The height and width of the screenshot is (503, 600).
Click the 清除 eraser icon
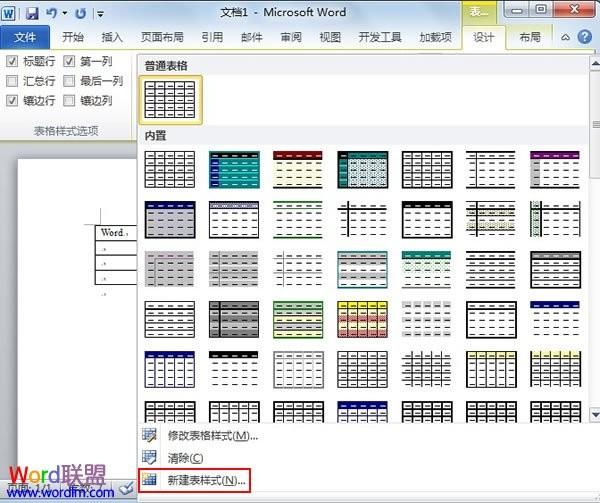150,458
